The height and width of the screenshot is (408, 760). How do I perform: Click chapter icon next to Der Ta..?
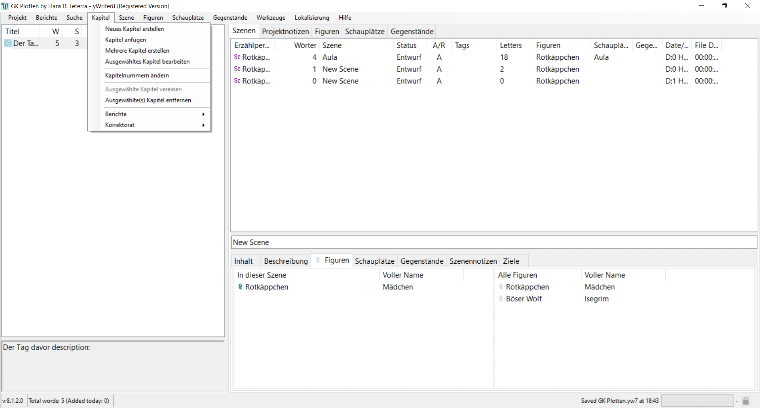(x=8, y=43)
